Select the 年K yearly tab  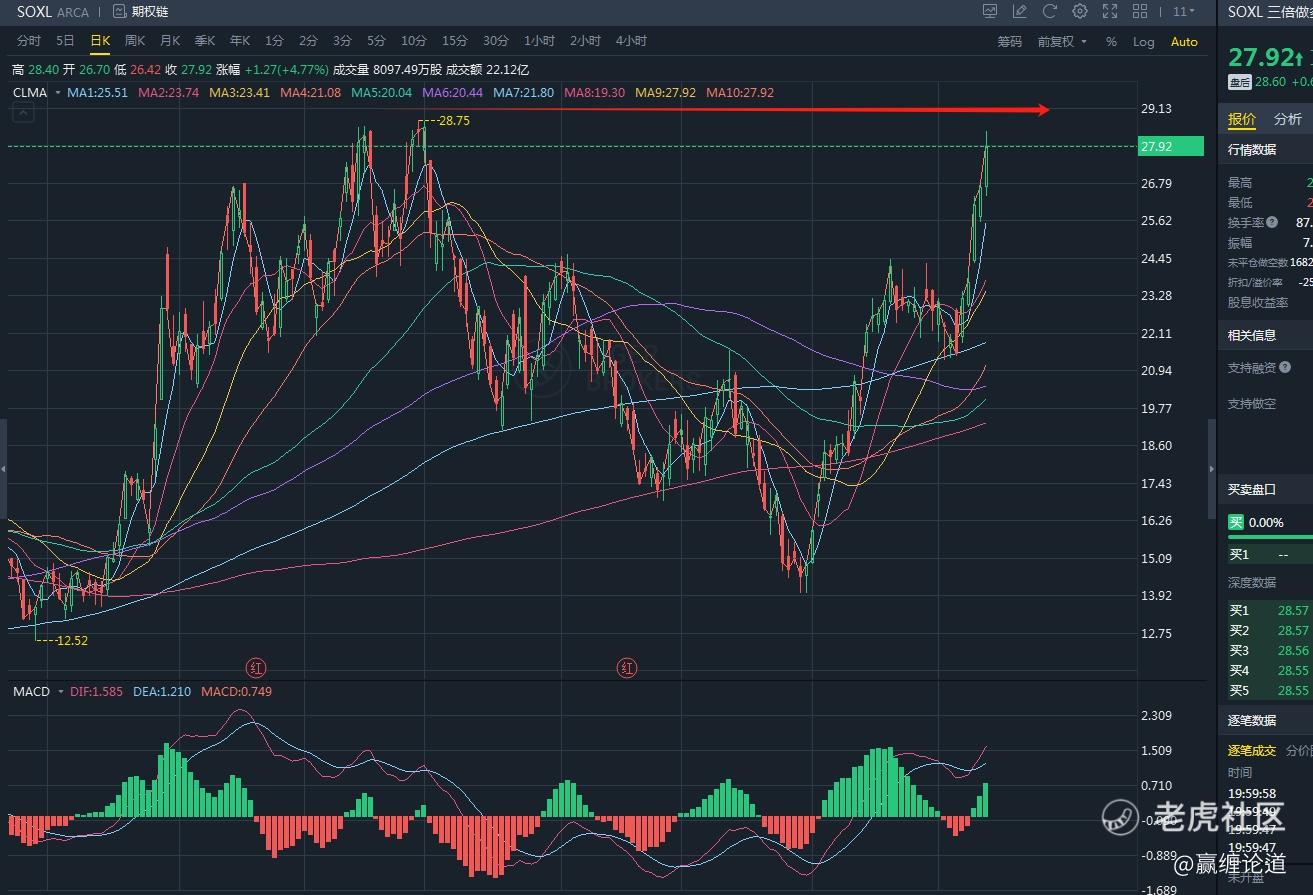(x=240, y=41)
